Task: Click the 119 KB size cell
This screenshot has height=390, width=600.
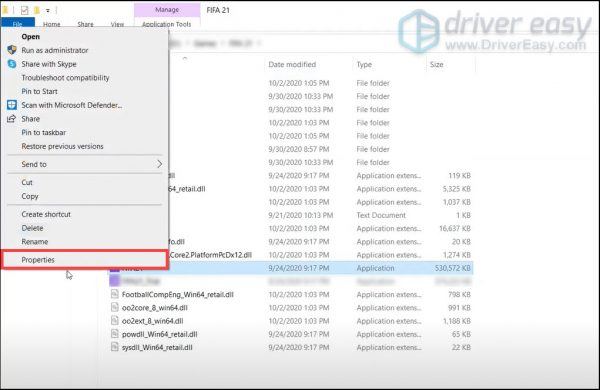Action: [460, 176]
